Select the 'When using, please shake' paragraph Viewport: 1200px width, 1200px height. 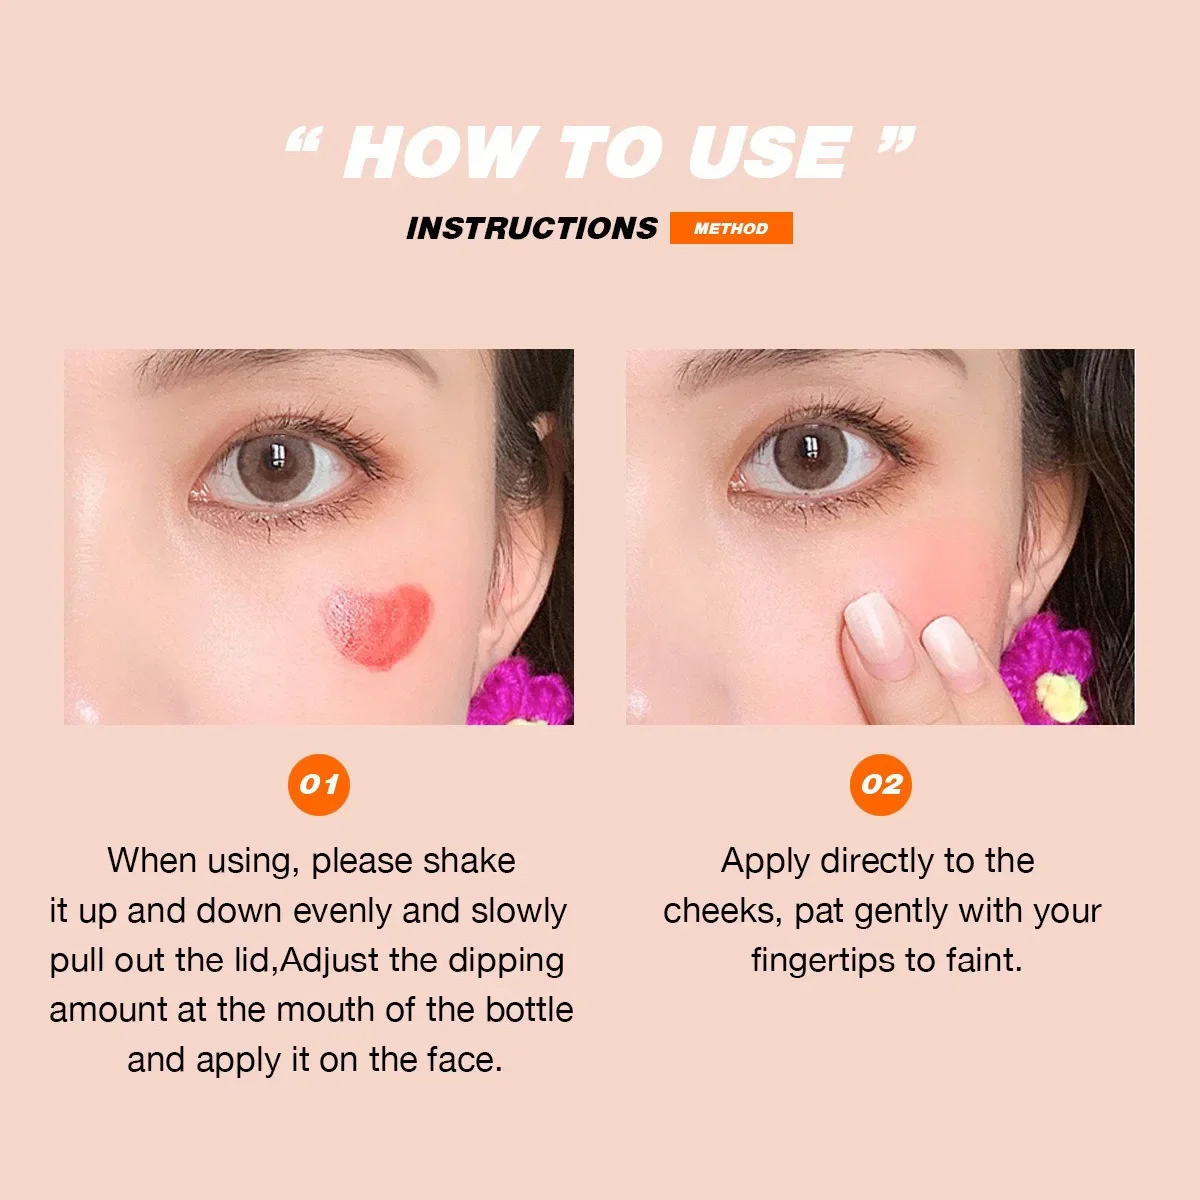pyautogui.click(x=311, y=960)
